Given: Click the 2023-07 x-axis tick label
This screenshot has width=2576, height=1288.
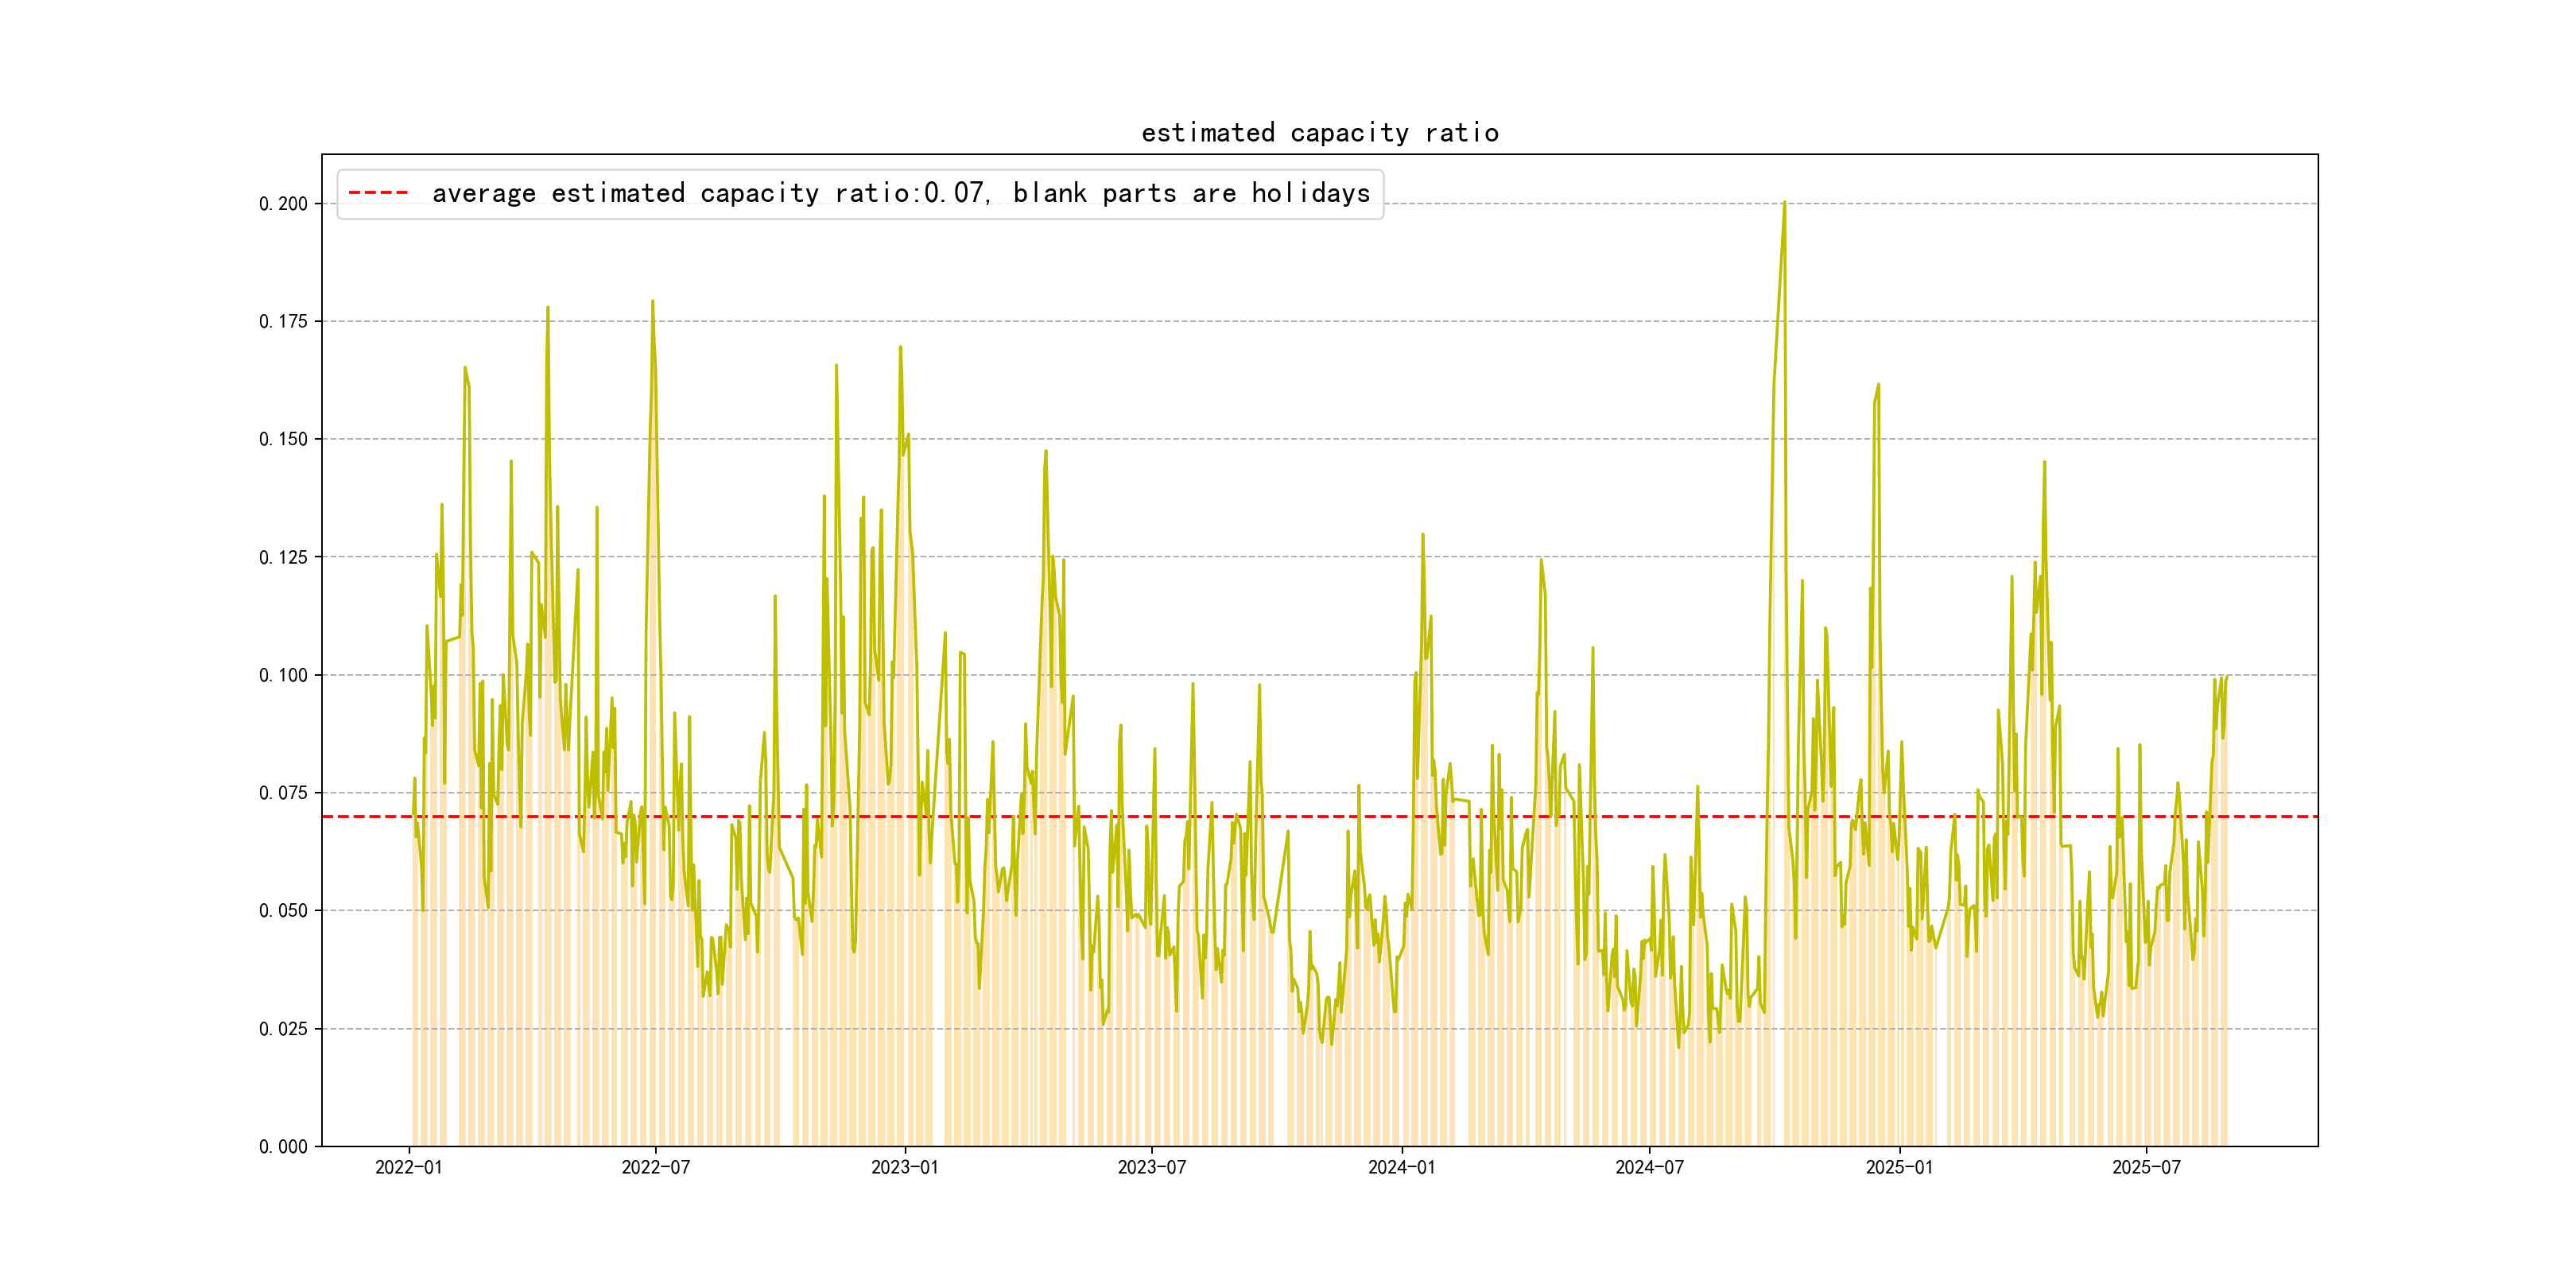Looking at the screenshot, I should [x=1151, y=1168].
